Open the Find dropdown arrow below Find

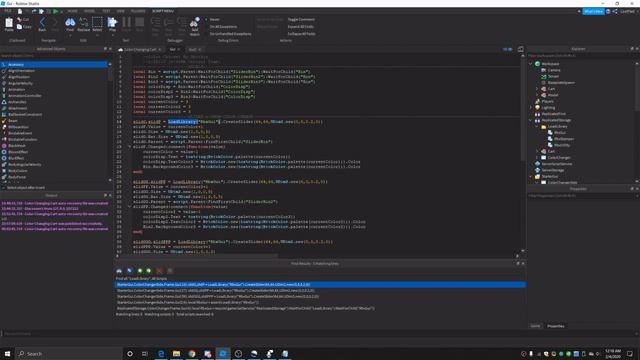pyautogui.click(x=70, y=36)
